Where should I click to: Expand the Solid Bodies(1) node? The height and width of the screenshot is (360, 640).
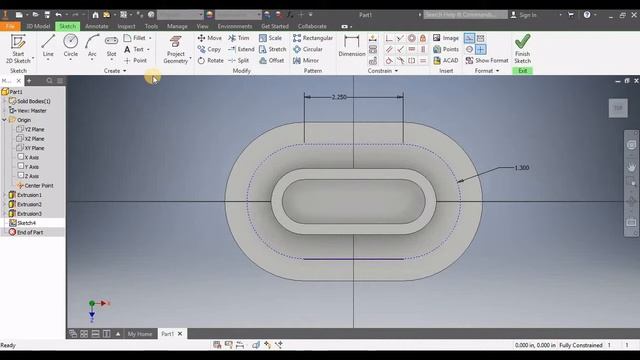4,101
